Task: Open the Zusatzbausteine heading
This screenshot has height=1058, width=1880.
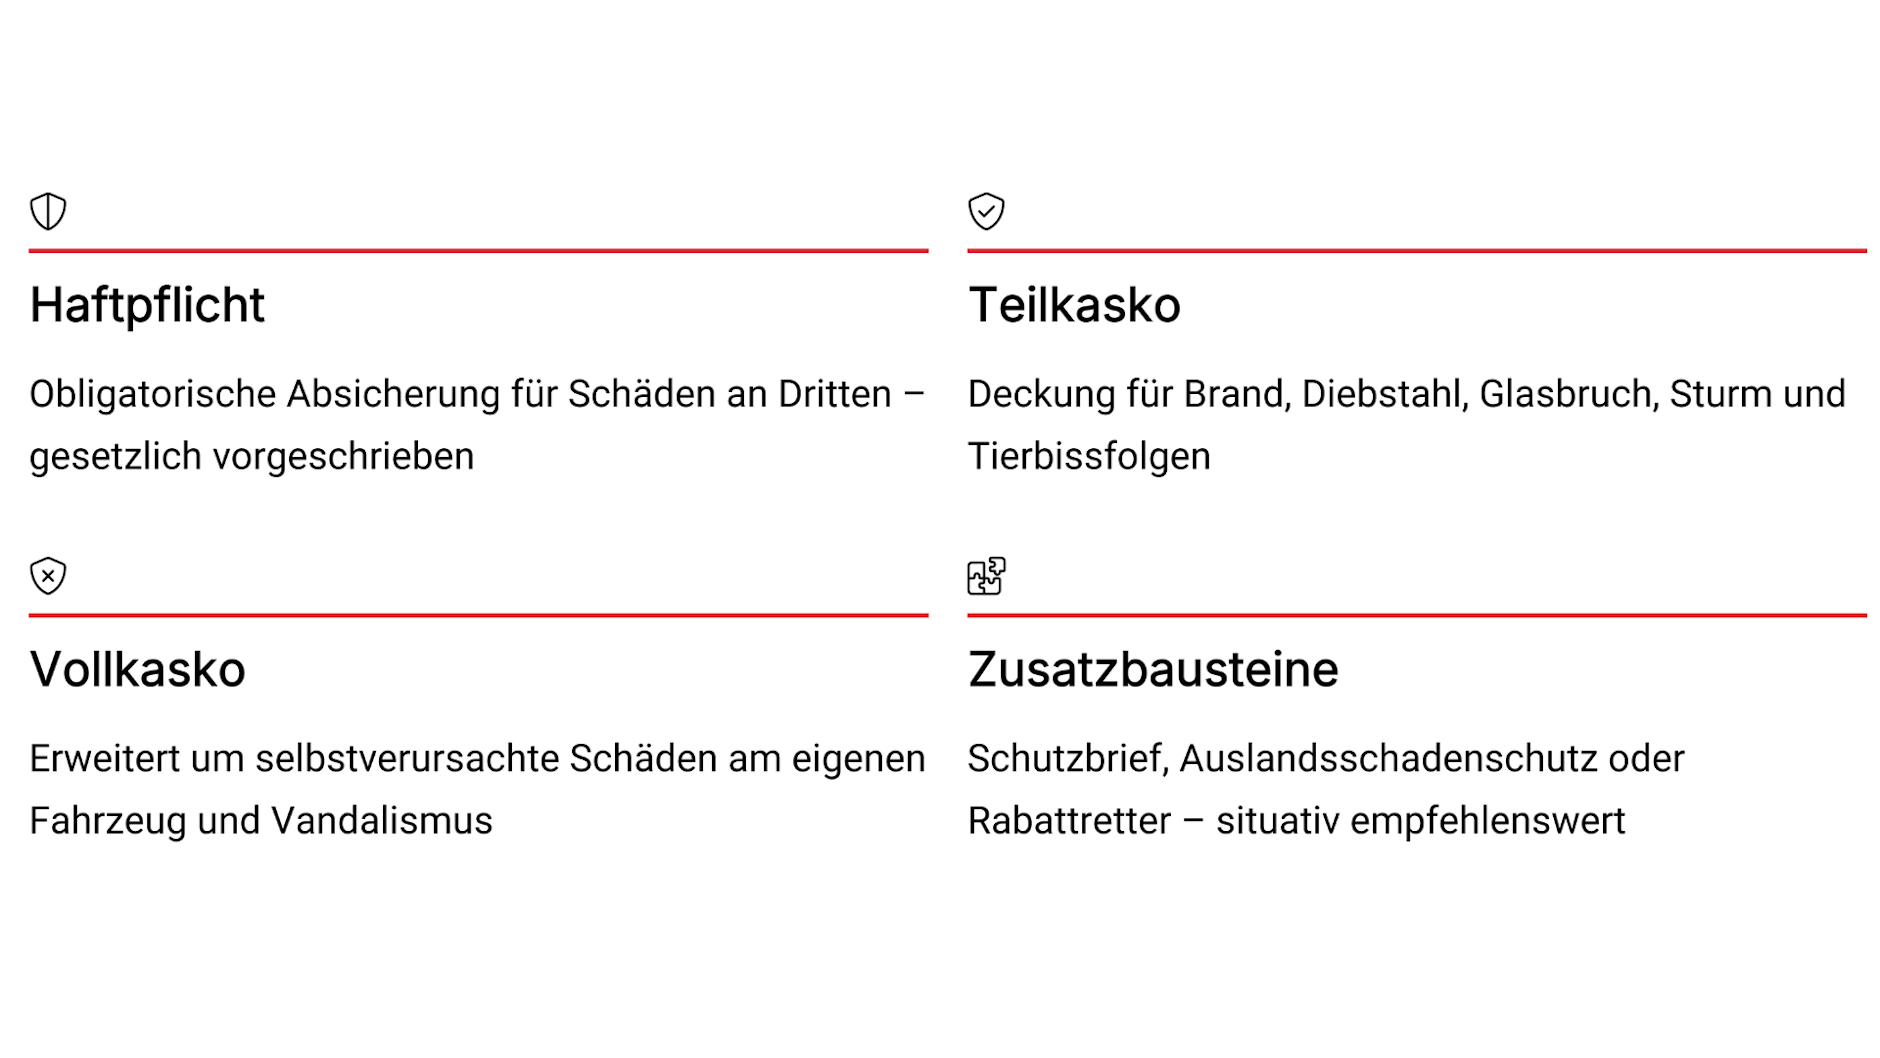Action: coord(1152,670)
